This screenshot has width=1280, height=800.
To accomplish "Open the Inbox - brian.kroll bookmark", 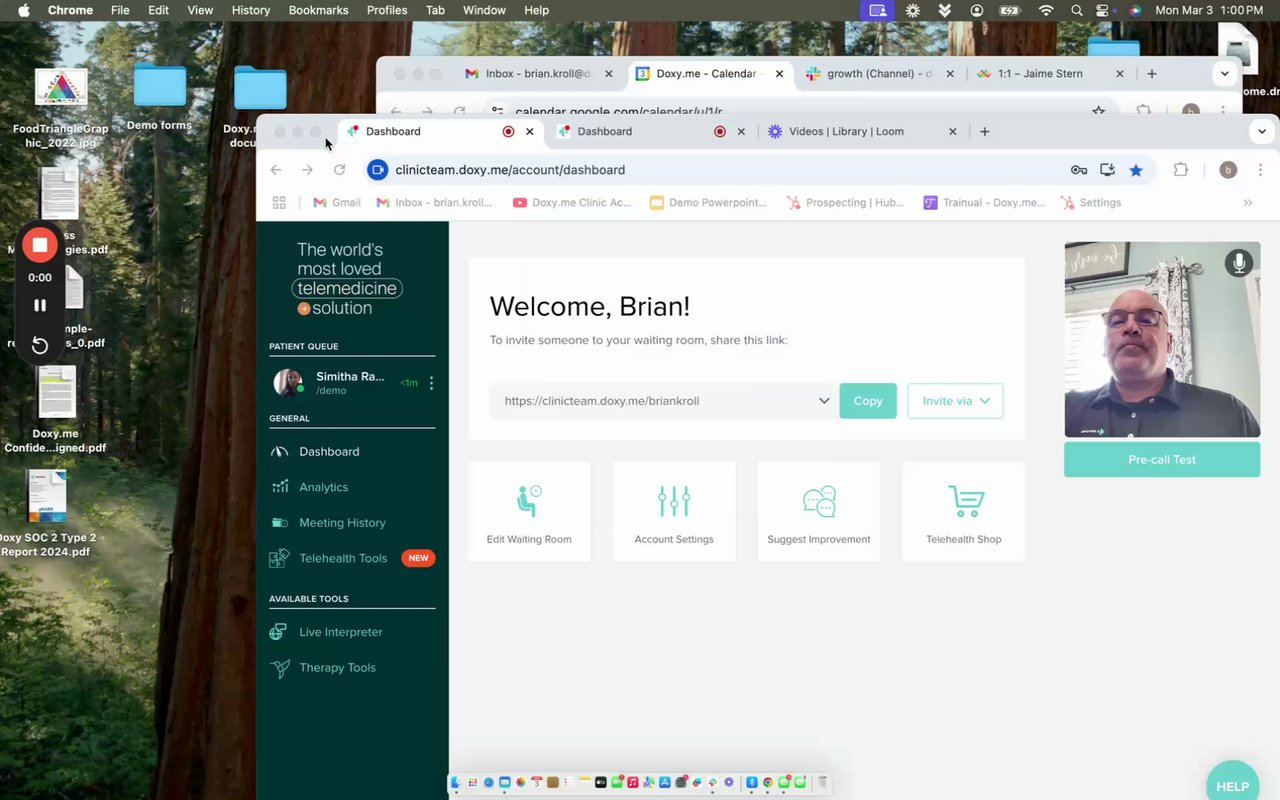I will click(x=434, y=202).
